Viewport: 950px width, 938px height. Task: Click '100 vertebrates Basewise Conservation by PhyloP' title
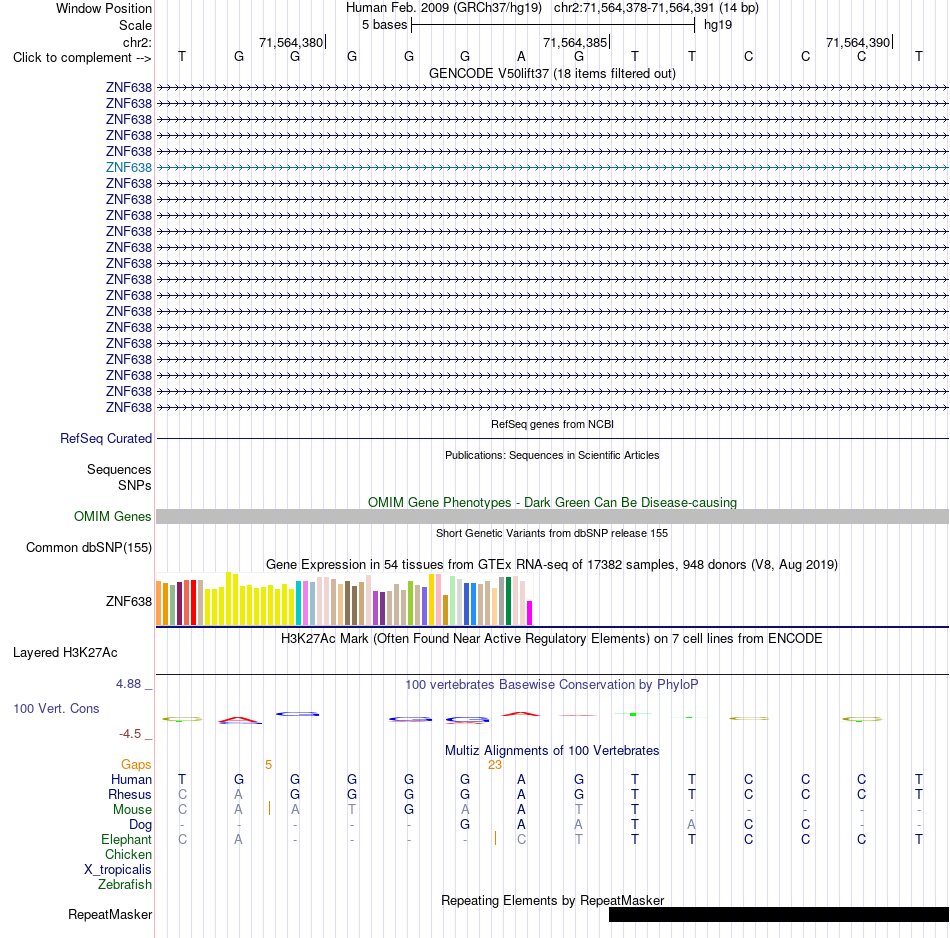(552, 684)
